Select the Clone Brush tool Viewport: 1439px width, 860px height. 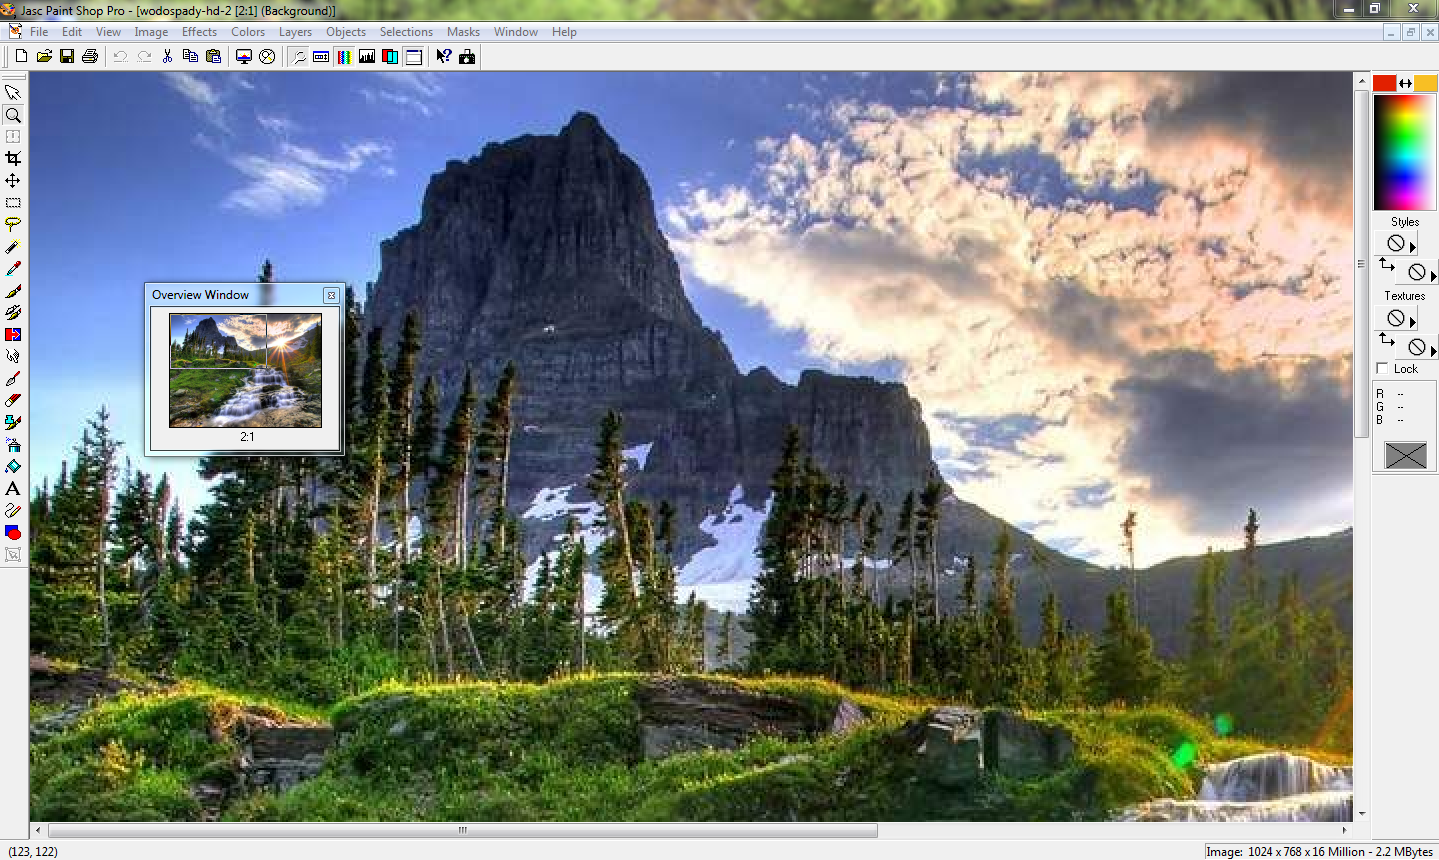click(13, 312)
